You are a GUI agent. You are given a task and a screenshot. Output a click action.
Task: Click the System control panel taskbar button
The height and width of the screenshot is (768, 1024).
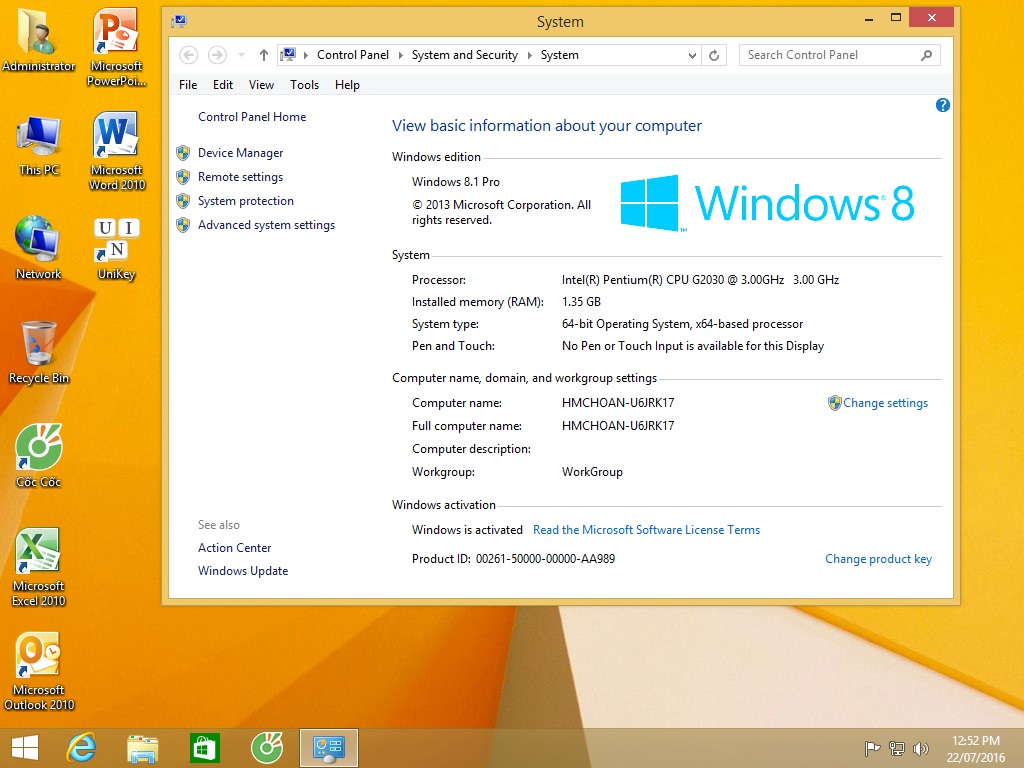328,748
